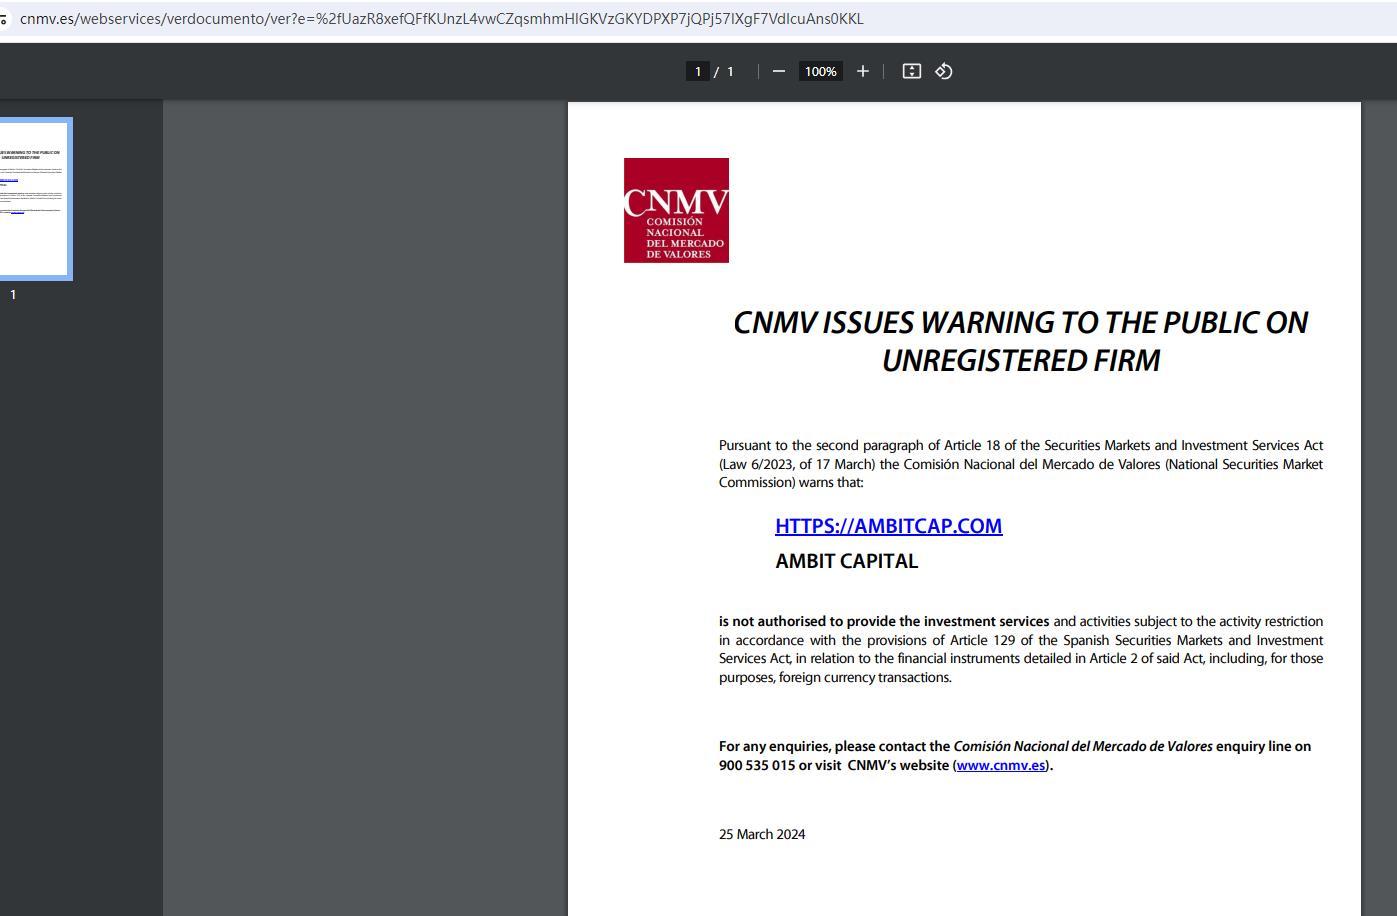Screen dimensions: 1397x916
Task: Select the page 1 thumbnail preview
Action: pyautogui.click(x=33, y=198)
